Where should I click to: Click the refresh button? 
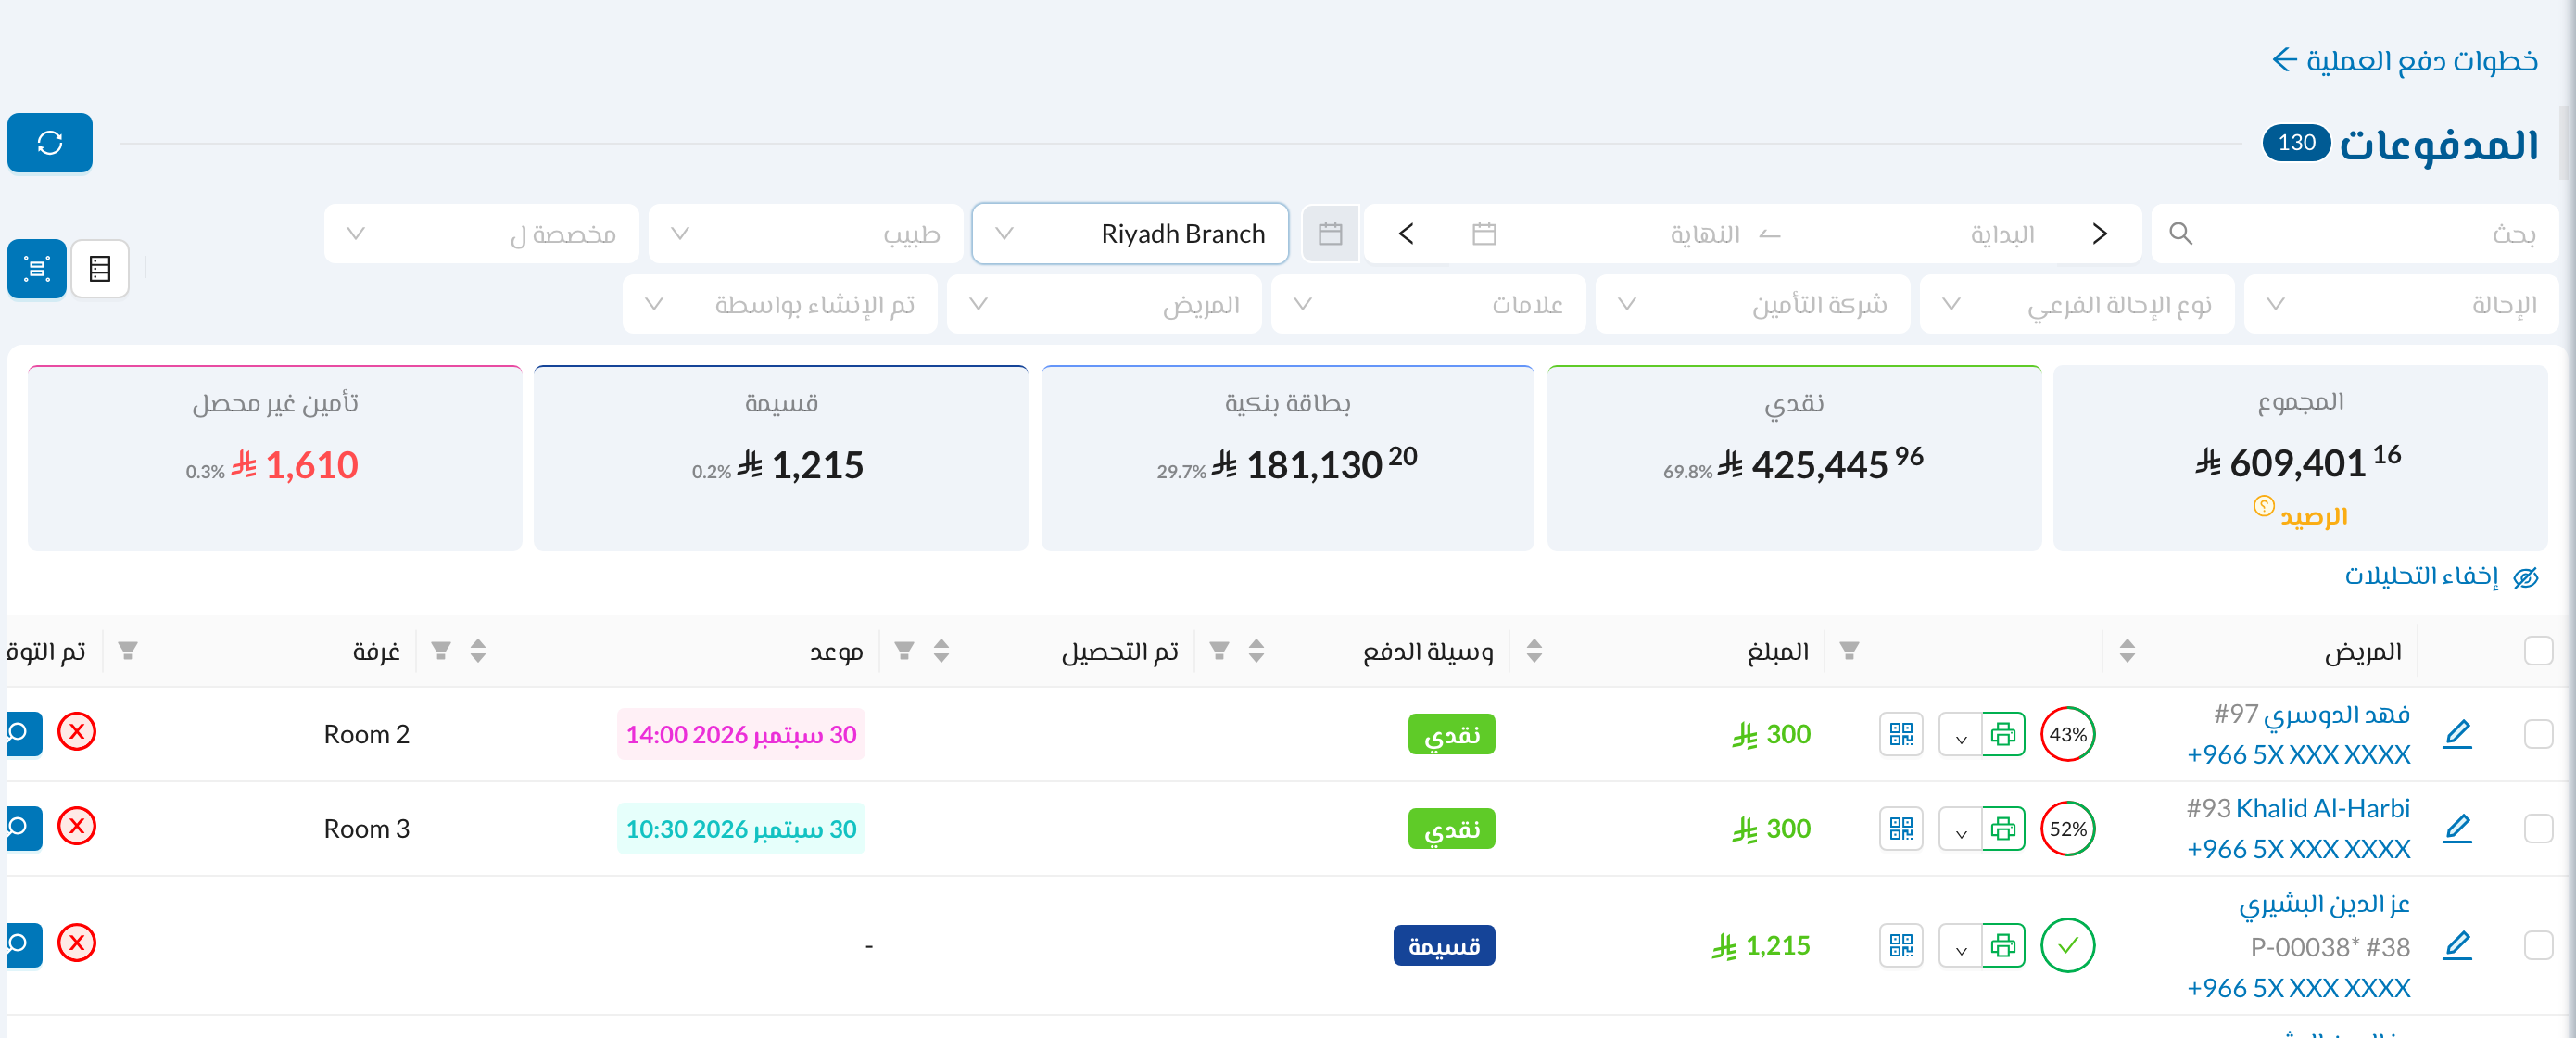point(50,143)
